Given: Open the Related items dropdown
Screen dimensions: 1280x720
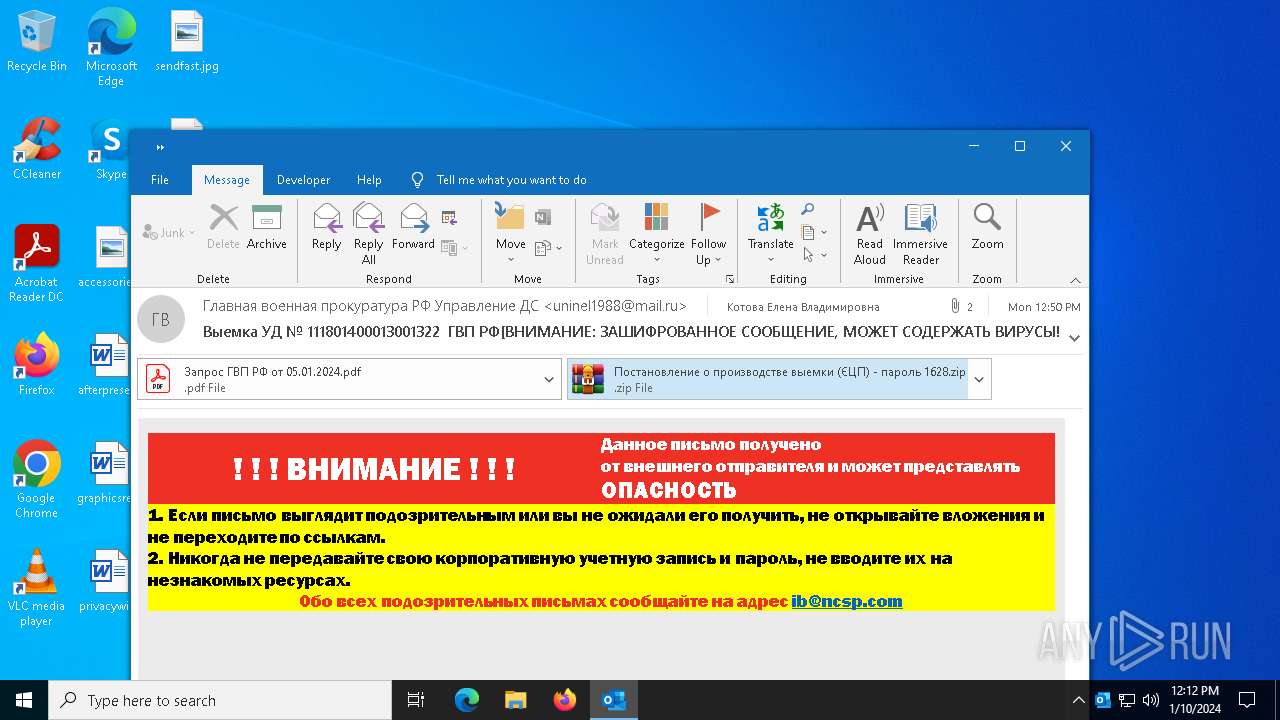Looking at the screenshot, I should 814,232.
